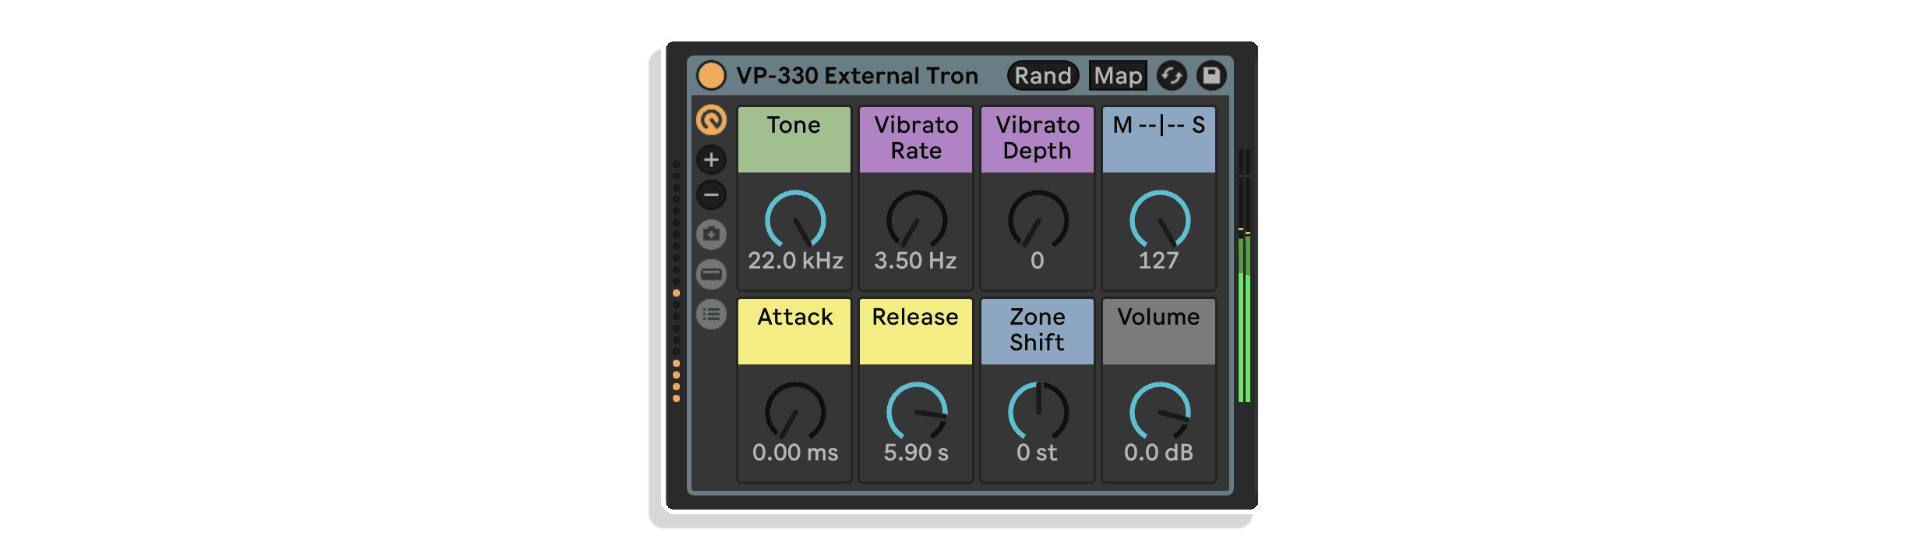Viewport: 1920px width, 551px height.
Task: Click the Volume knob
Action: point(1159,411)
